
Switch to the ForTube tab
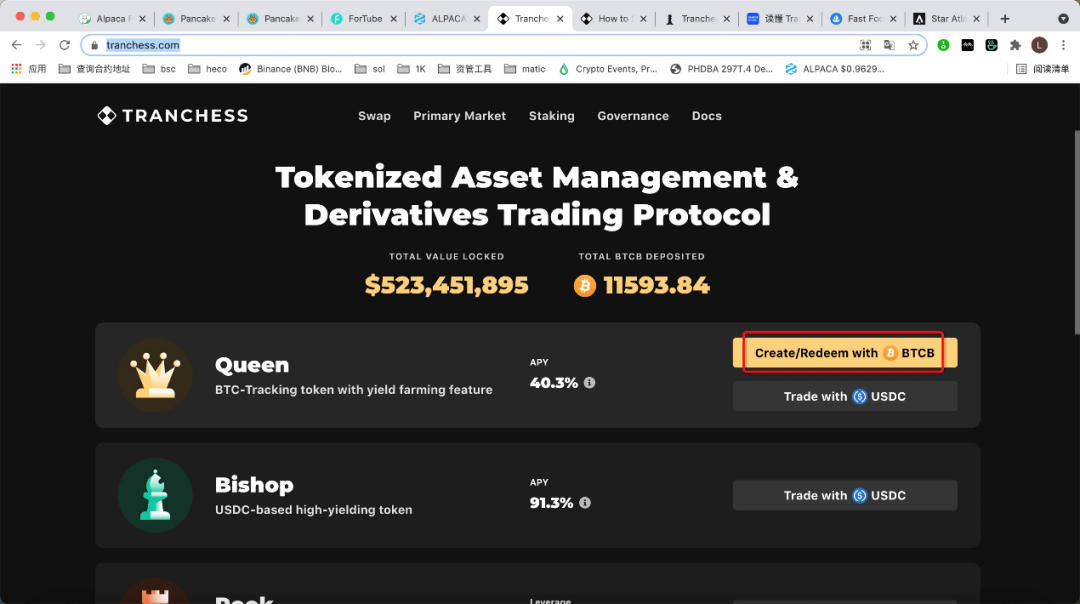pyautogui.click(x=363, y=19)
